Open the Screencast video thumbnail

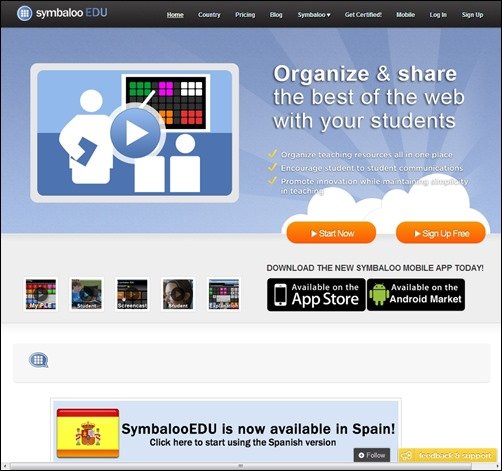[132, 294]
